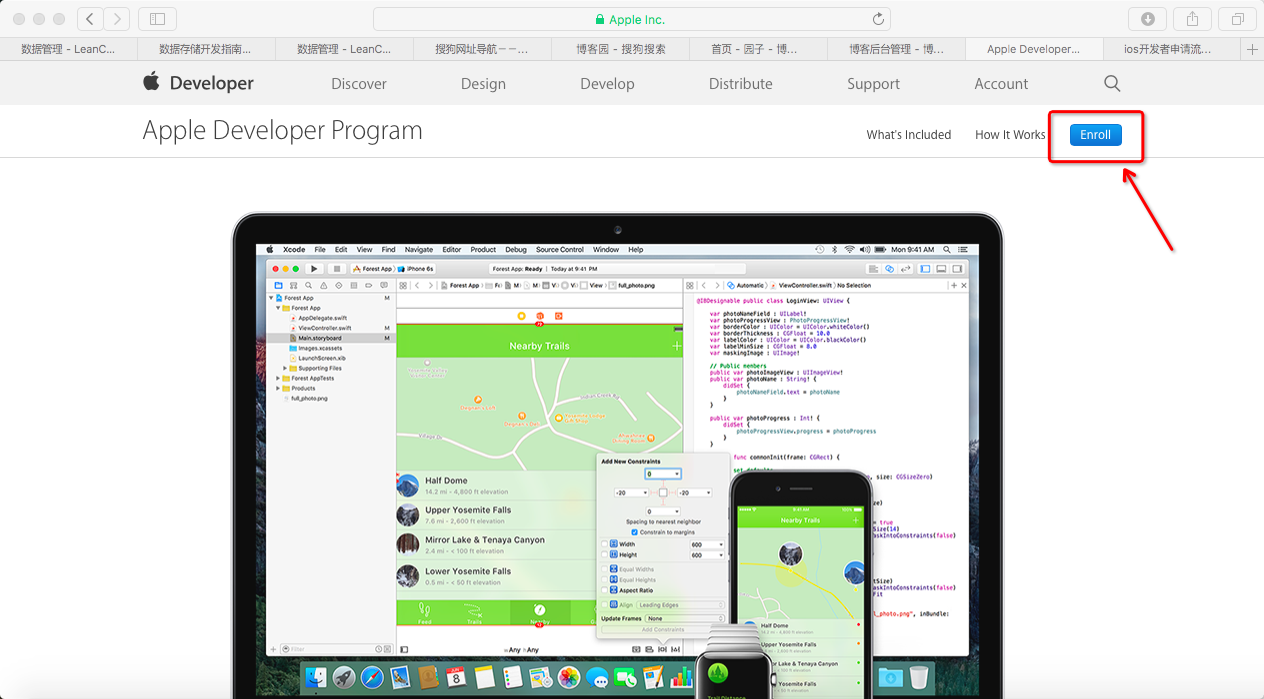Switch to the 搜狗网址导航 tab
The height and width of the screenshot is (699, 1264).
point(481,49)
